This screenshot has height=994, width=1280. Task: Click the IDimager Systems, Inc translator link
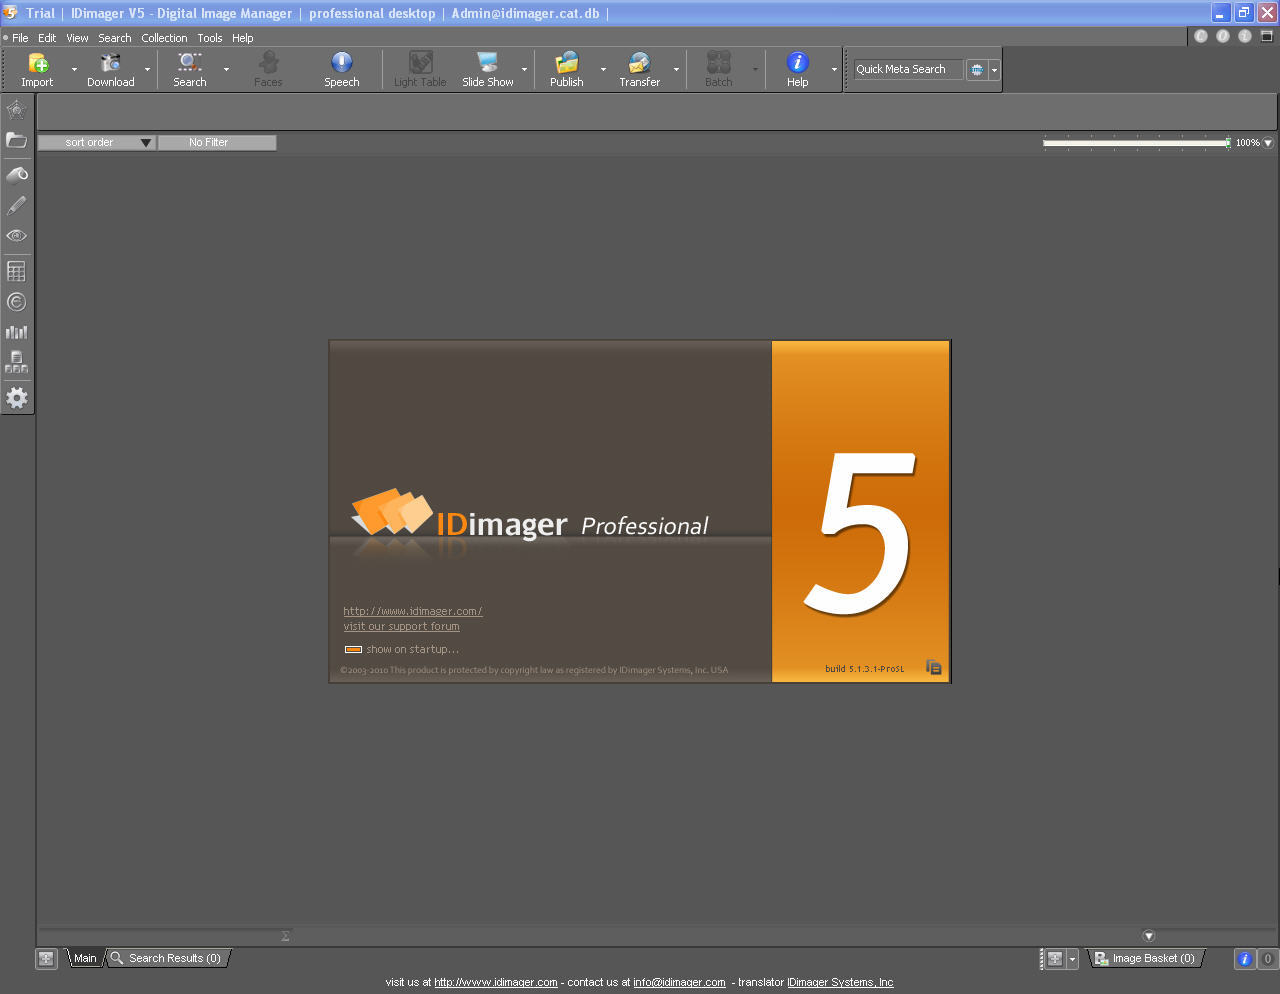tap(840, 982)
